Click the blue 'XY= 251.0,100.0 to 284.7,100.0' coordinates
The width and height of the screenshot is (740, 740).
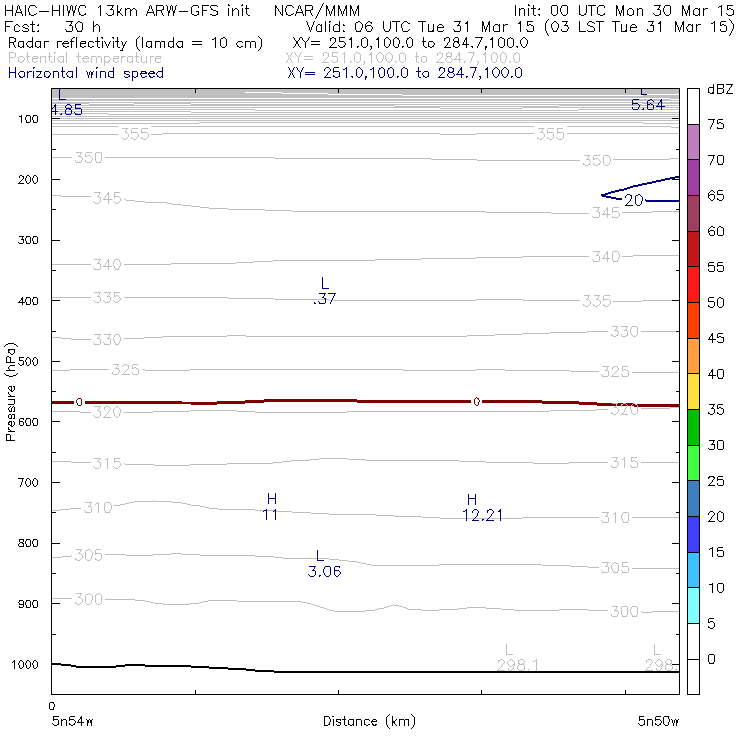click(405, 73)
